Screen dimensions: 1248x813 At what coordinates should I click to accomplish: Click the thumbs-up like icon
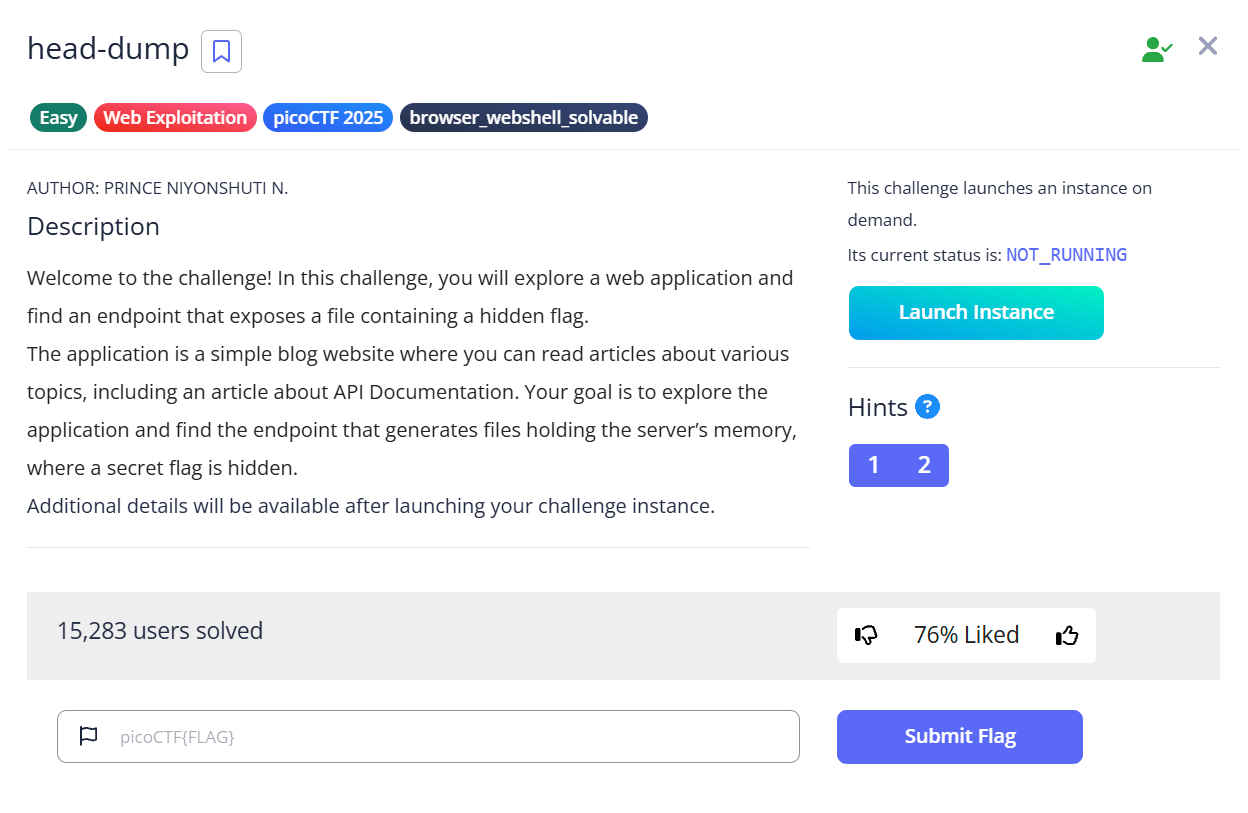pyautogui.click(x=1067, y=635)
